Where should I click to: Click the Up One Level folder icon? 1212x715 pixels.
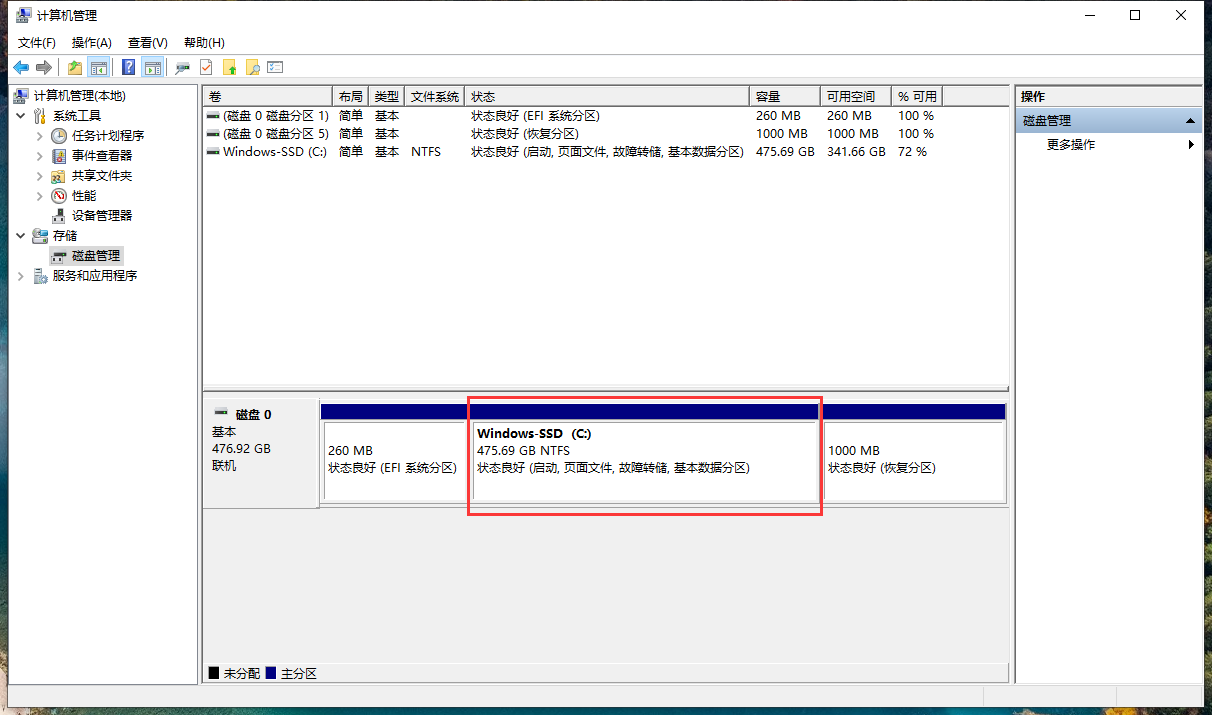pyautogui.click(x=75, y=67)
